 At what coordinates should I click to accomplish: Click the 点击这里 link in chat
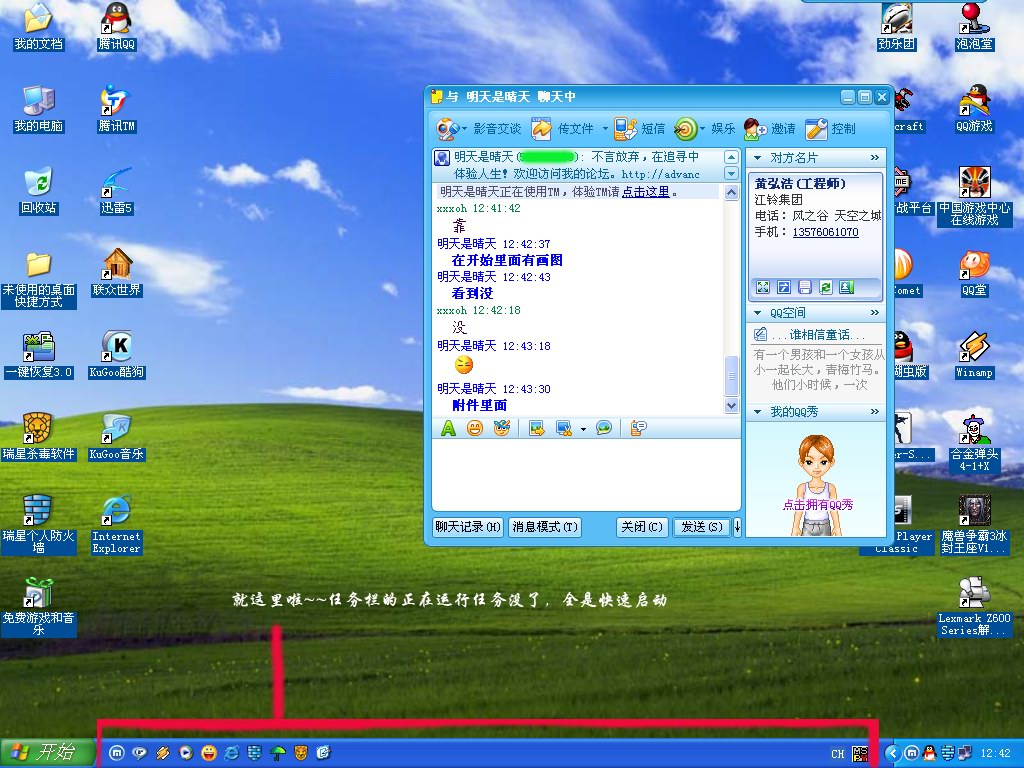coord(645,192)
